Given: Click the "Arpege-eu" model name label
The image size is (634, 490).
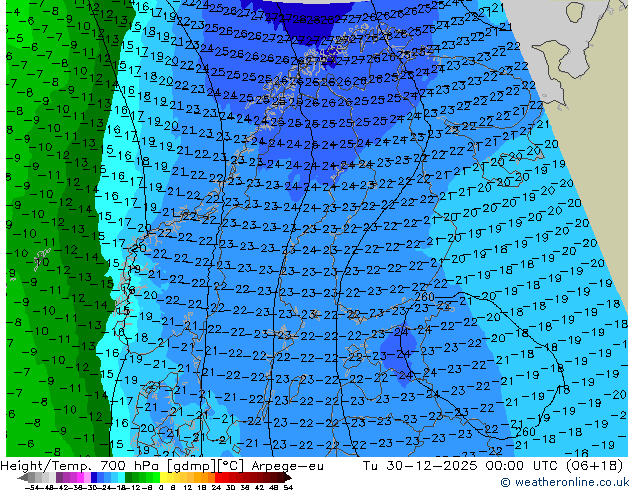Looking at the screenshot, I should click(287, 466).
